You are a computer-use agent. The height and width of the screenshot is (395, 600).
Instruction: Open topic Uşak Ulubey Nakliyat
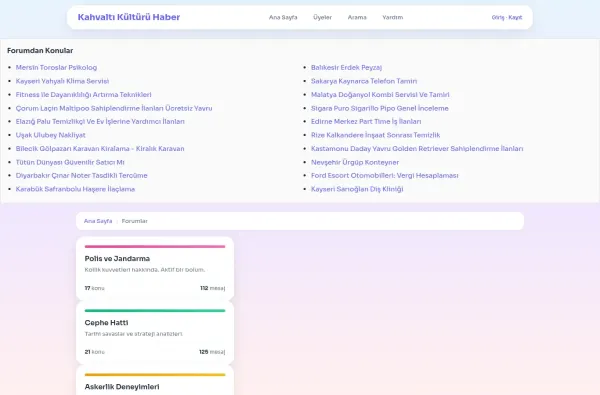click(x=51, y=135)
